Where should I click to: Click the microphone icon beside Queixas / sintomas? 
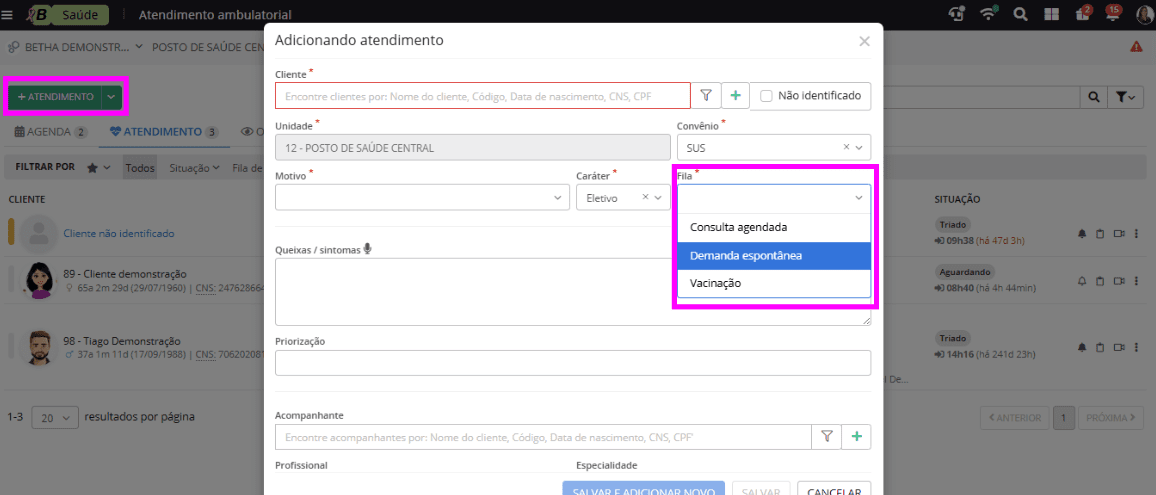click(x=368, y=249)
